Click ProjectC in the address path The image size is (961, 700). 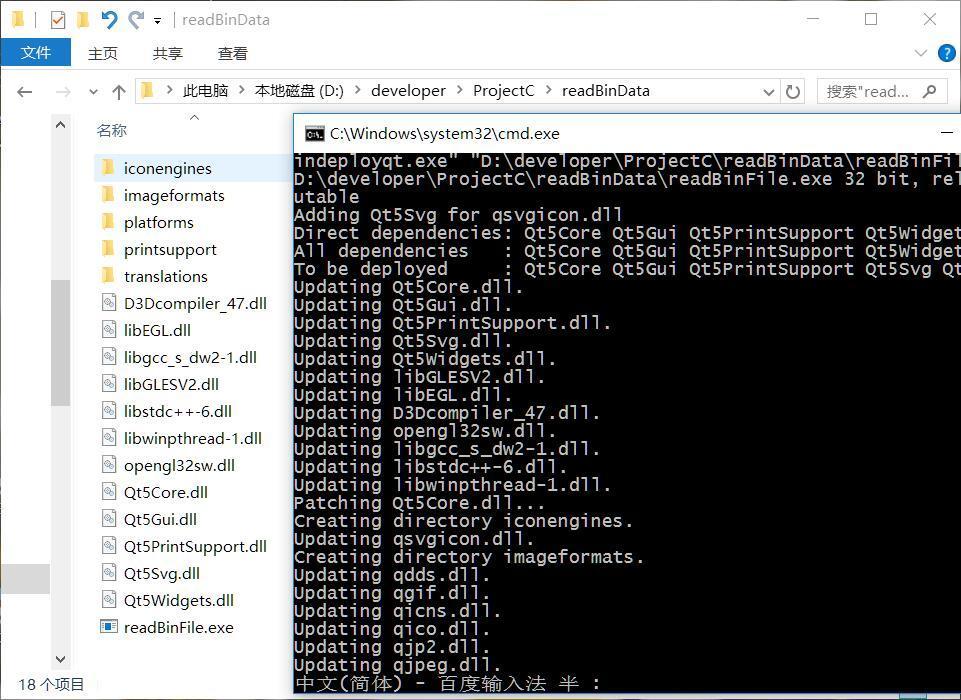[x=504, y=91]
